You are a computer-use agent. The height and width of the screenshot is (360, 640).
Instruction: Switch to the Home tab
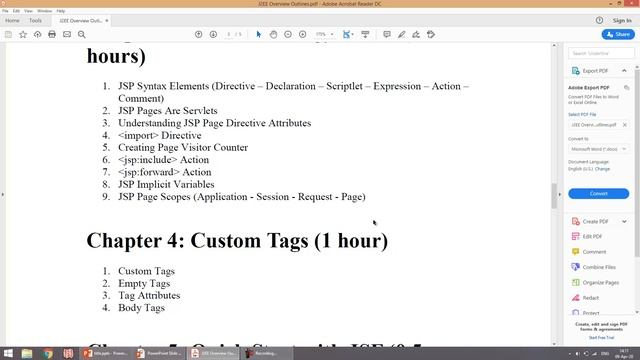pos(12,20)
